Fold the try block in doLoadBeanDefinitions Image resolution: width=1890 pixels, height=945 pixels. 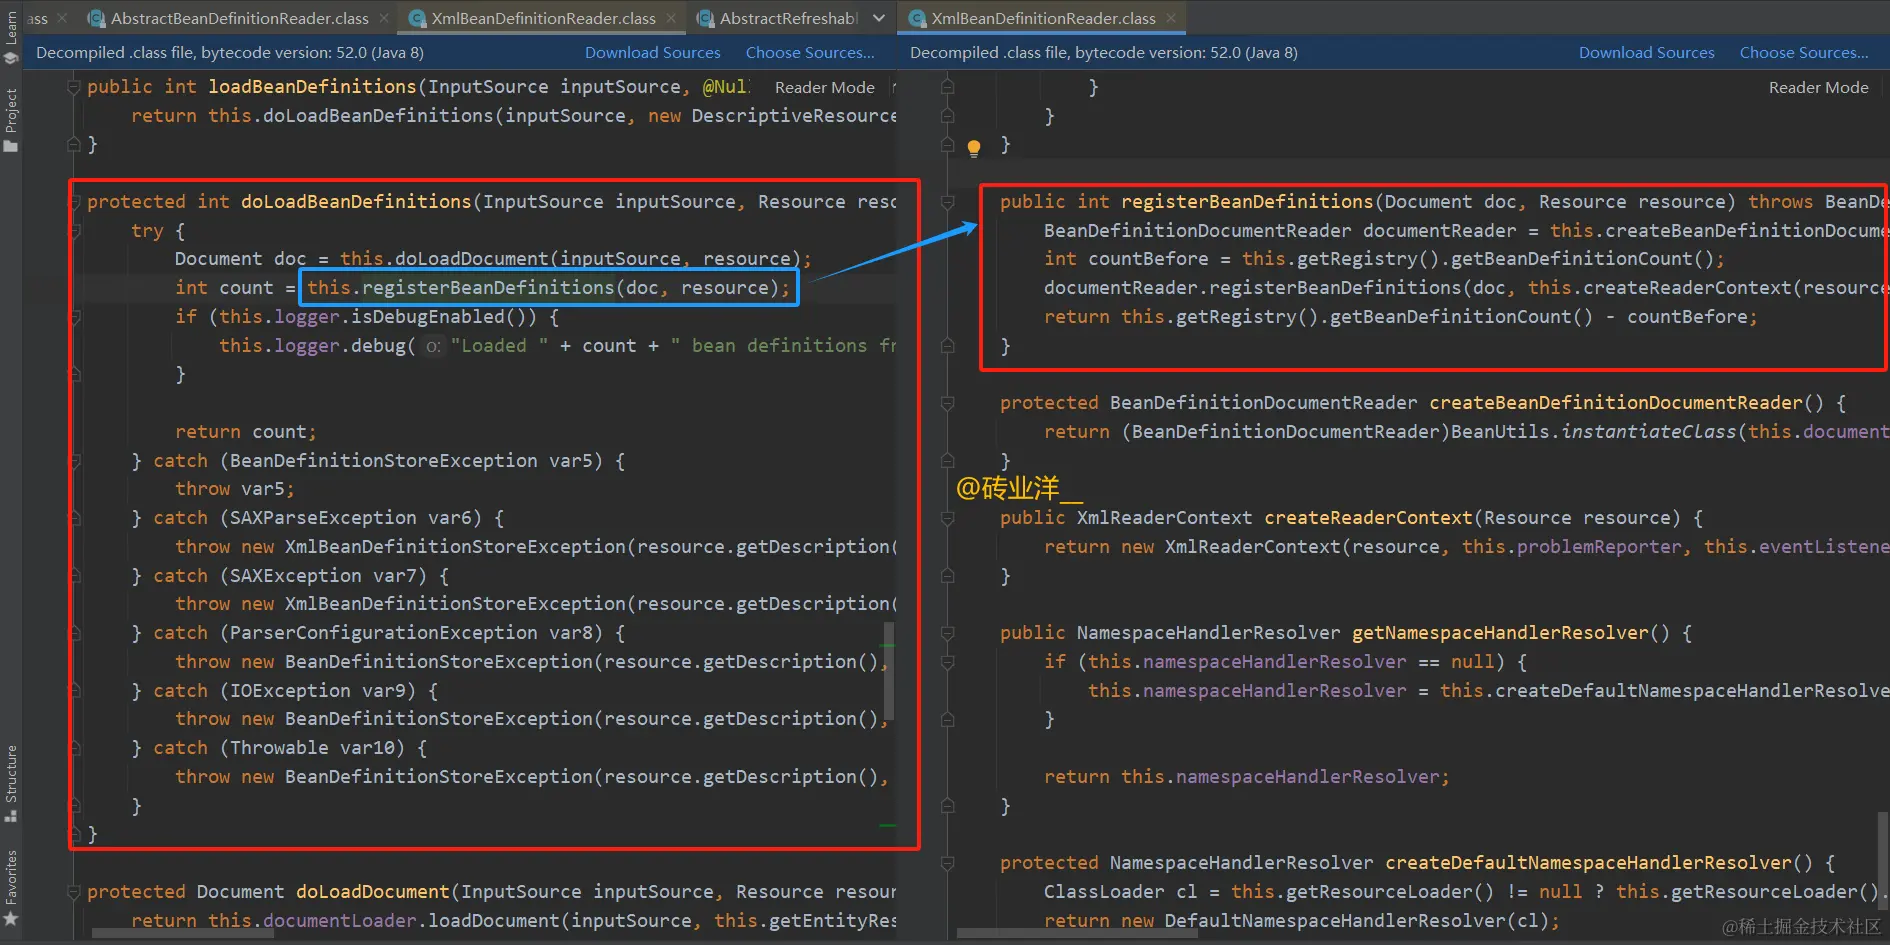pos(73,231)
